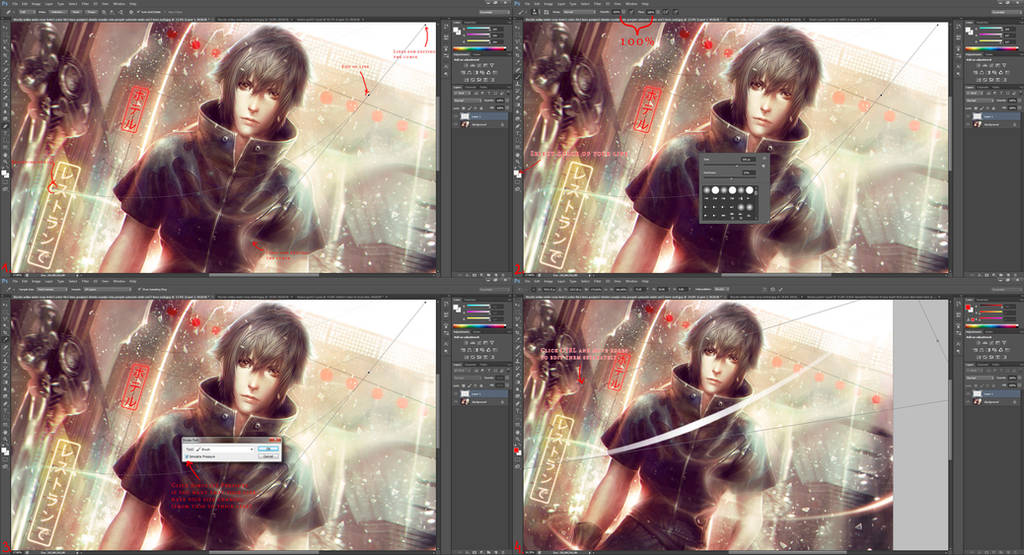Click the trash icon in first screenshot Layers panel

(x=503, y=275)
